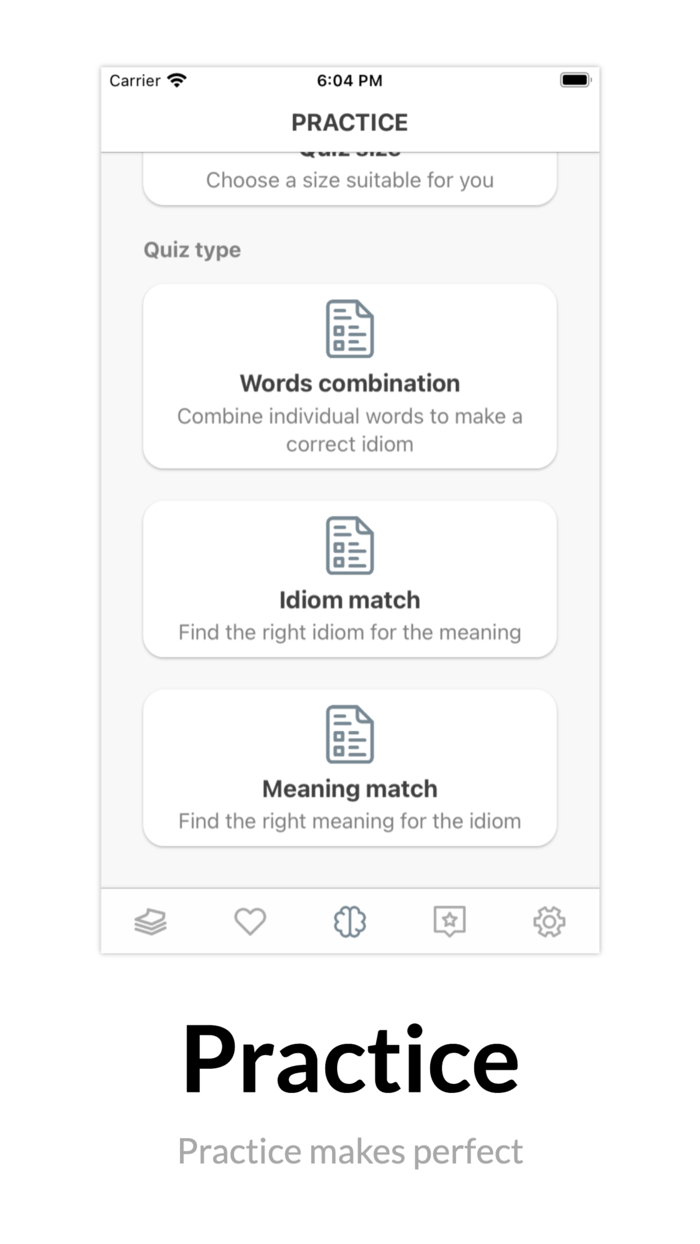Start the Meaning match quiz
This screenshot has width=700, height=1244.
click(350, 789)
